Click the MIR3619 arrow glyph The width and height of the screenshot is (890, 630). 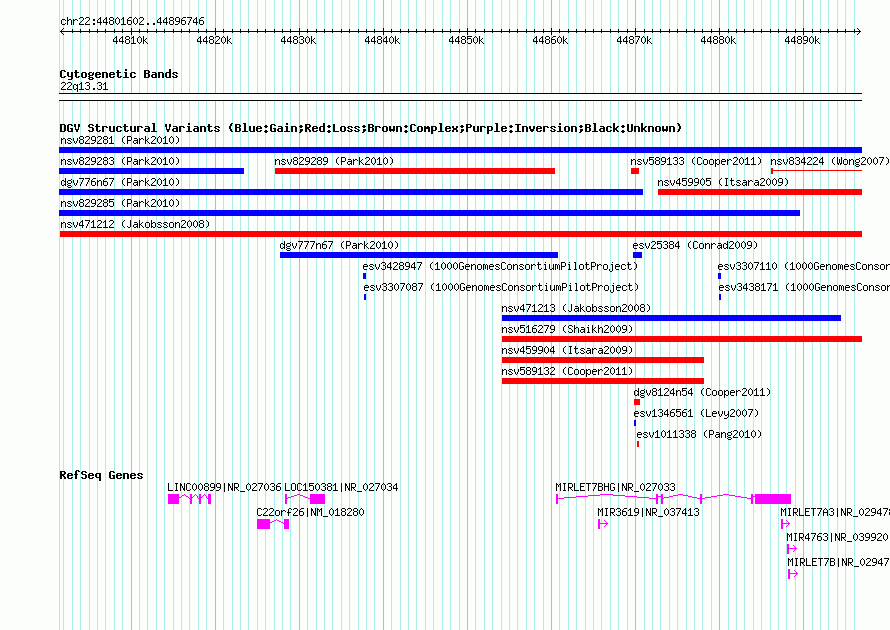(x=603, y=524)
